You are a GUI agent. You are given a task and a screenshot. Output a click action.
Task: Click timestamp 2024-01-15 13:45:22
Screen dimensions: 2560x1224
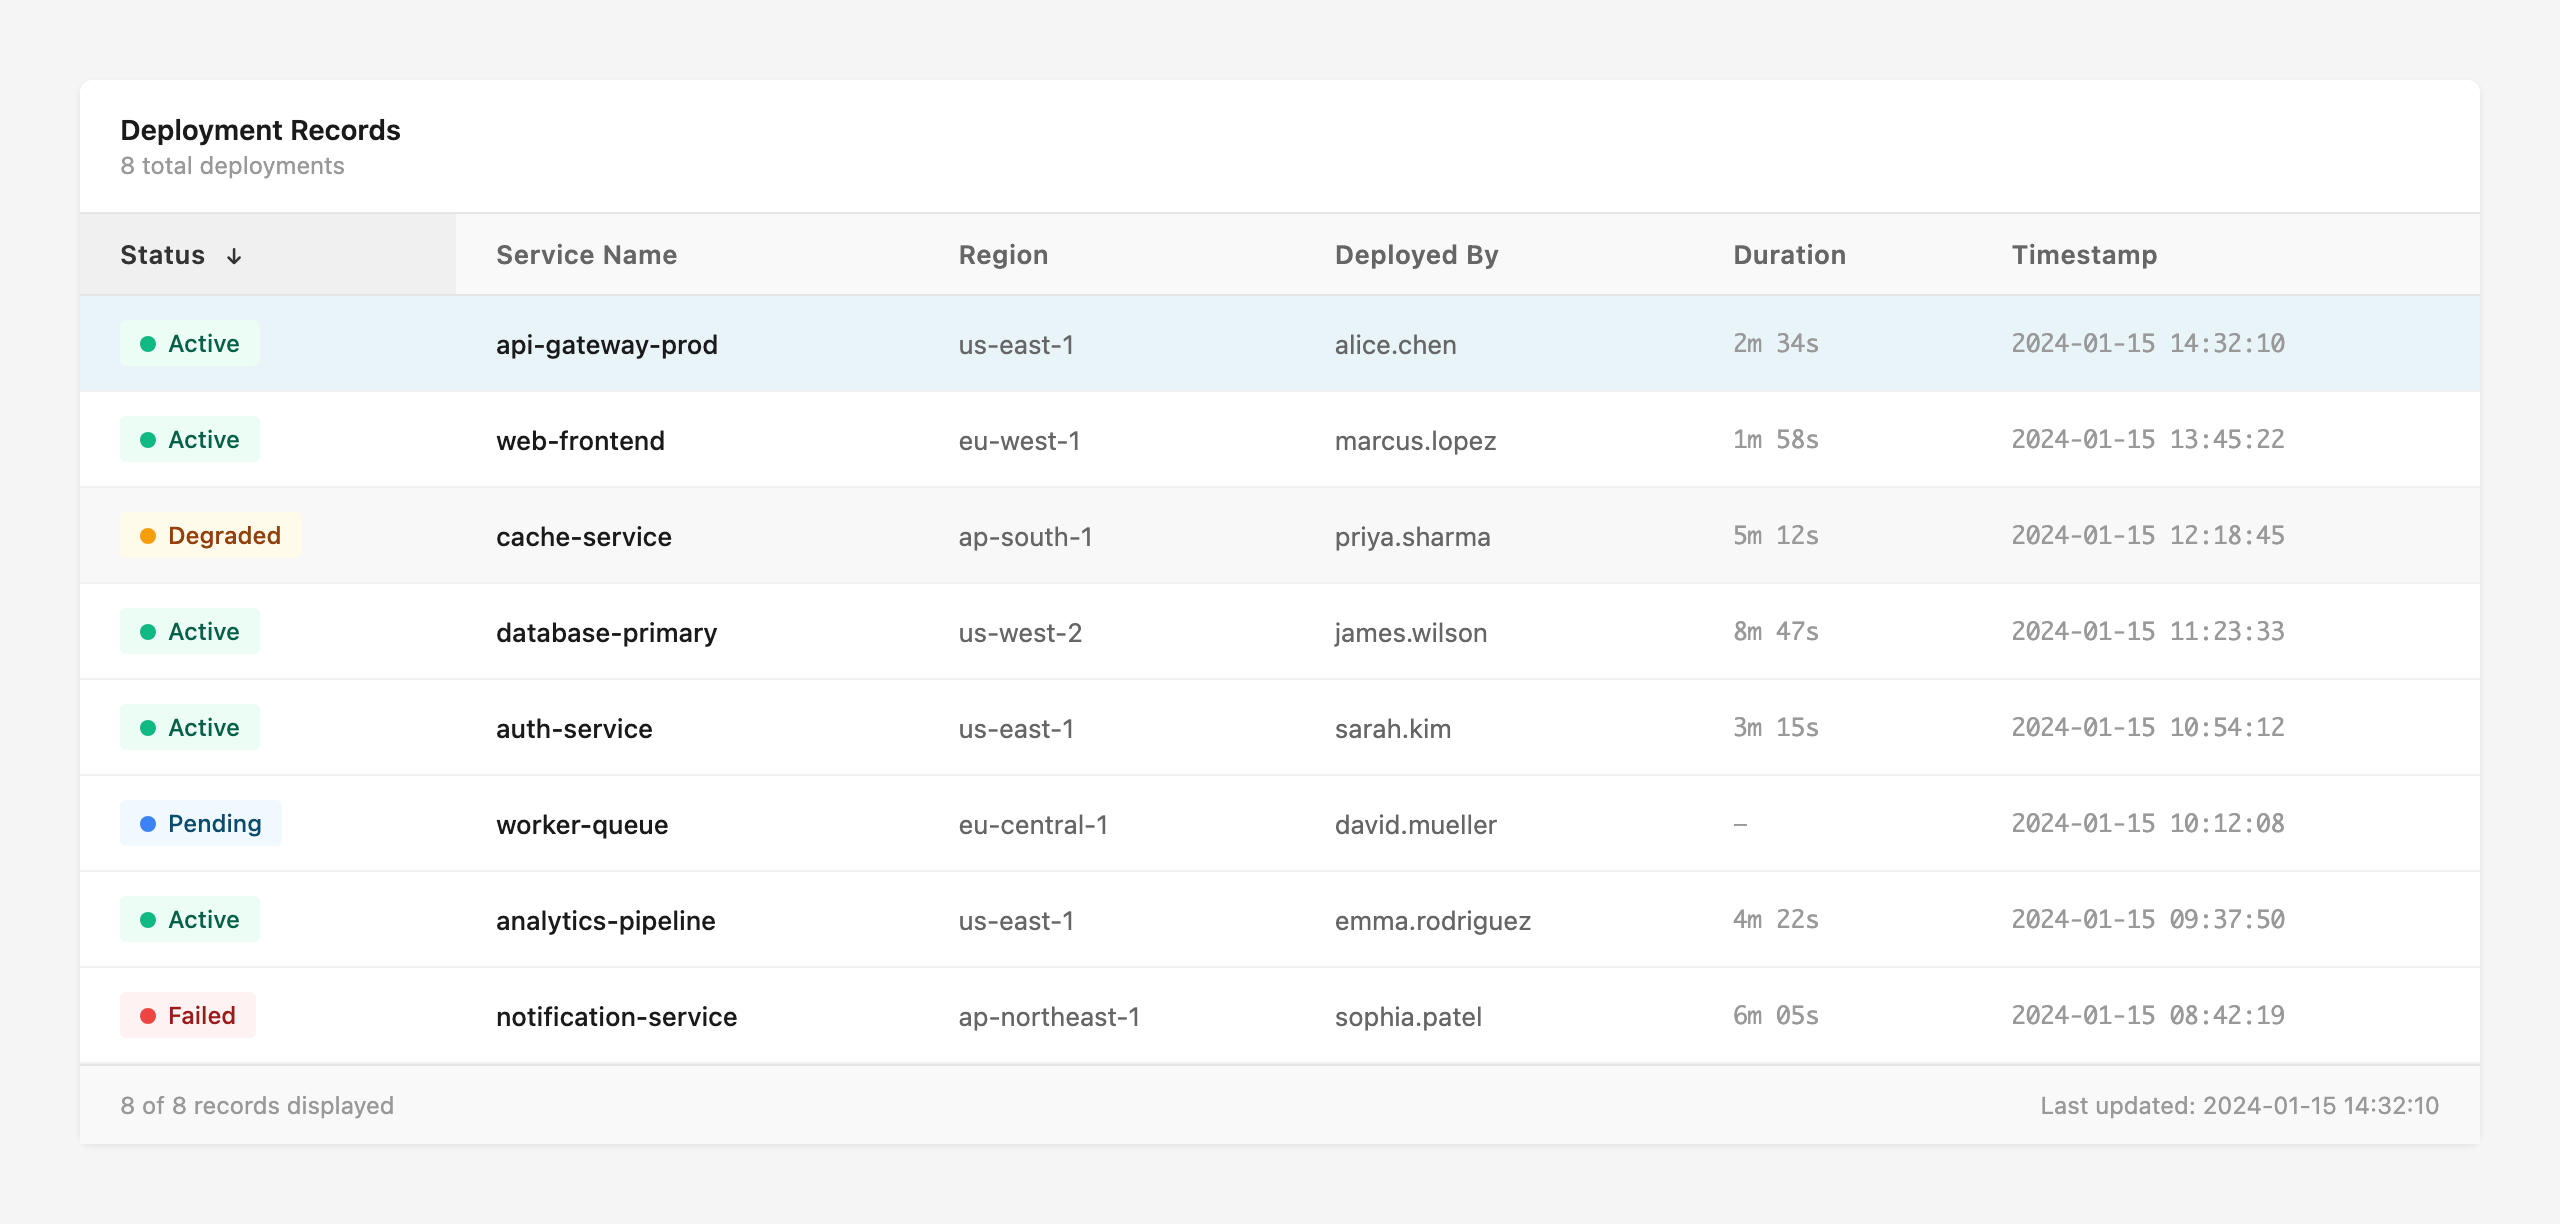point(2148,439)
